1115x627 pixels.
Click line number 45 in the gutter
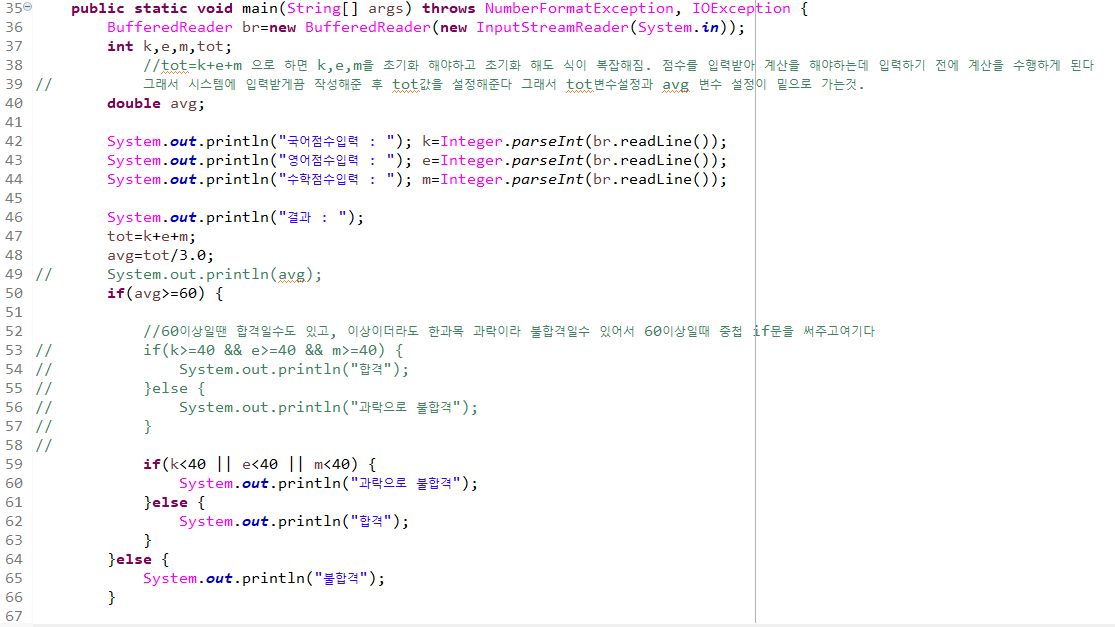[x=14, y=198]
